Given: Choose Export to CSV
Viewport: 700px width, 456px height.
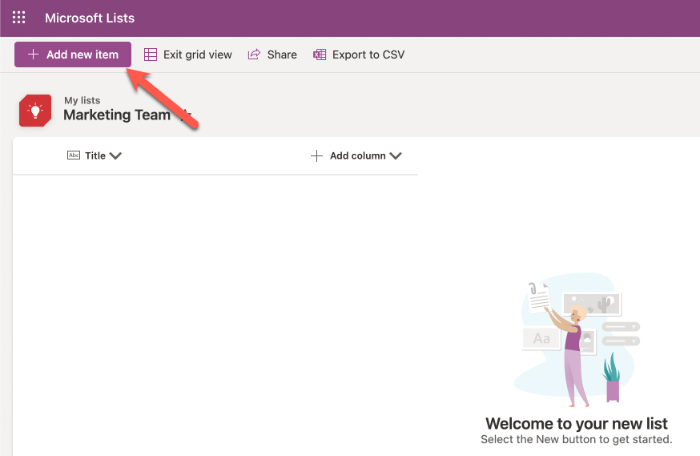Looking at the screenshot, I should click(368, 54).
